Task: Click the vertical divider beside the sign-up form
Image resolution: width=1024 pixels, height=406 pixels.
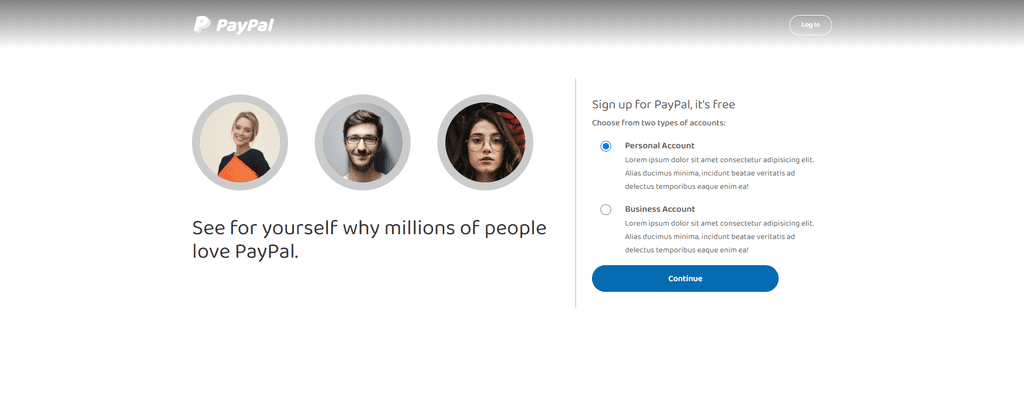Action: click(575, 193)
